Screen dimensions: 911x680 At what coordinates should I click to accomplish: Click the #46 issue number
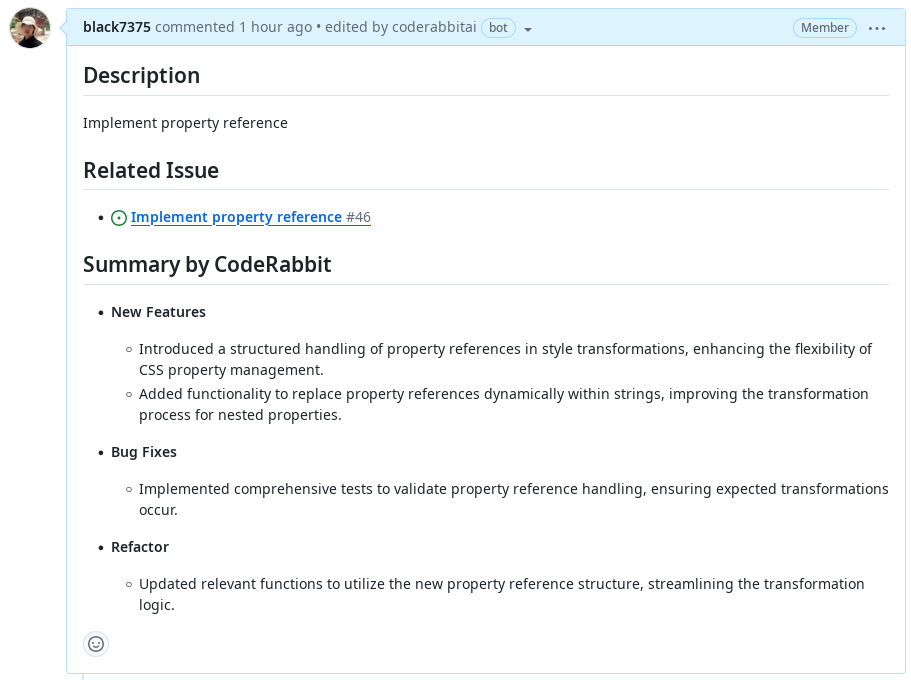[x=358, y=217]
